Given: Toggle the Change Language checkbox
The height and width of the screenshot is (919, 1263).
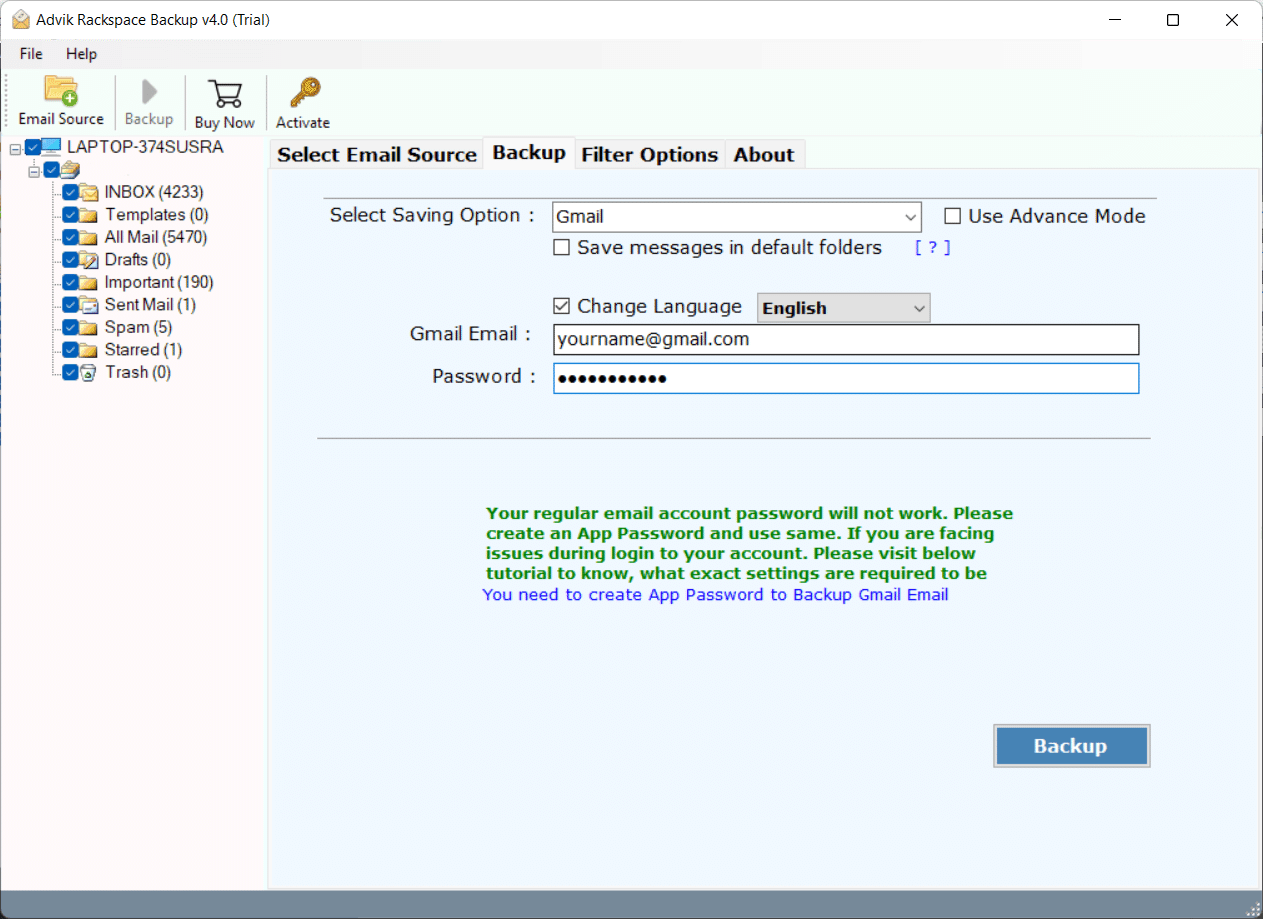Looking at the screenshot, I should [x=562, y=306].
